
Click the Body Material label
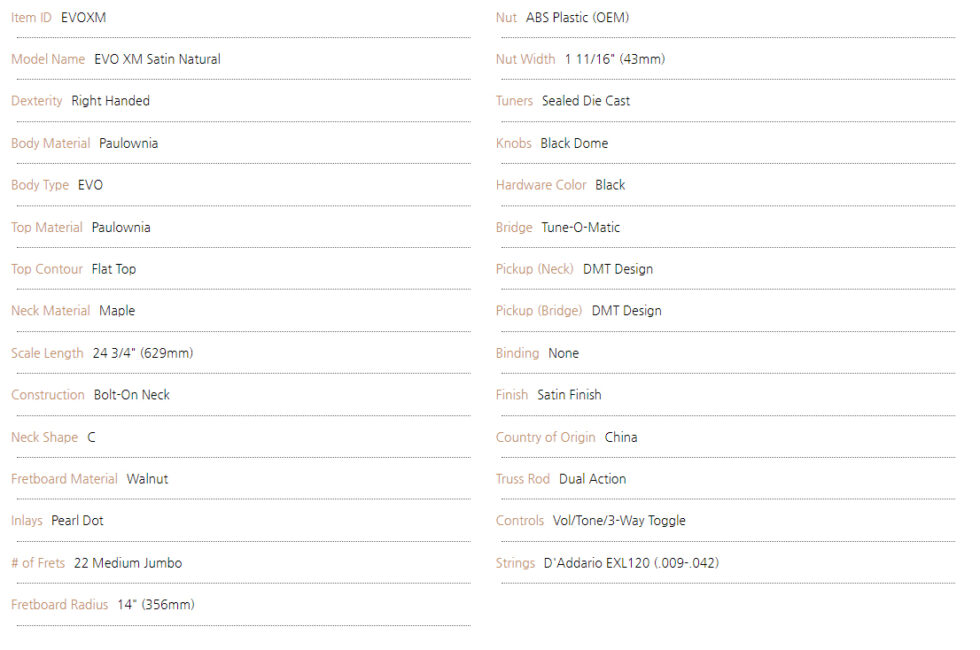click(x=51, y=143)
